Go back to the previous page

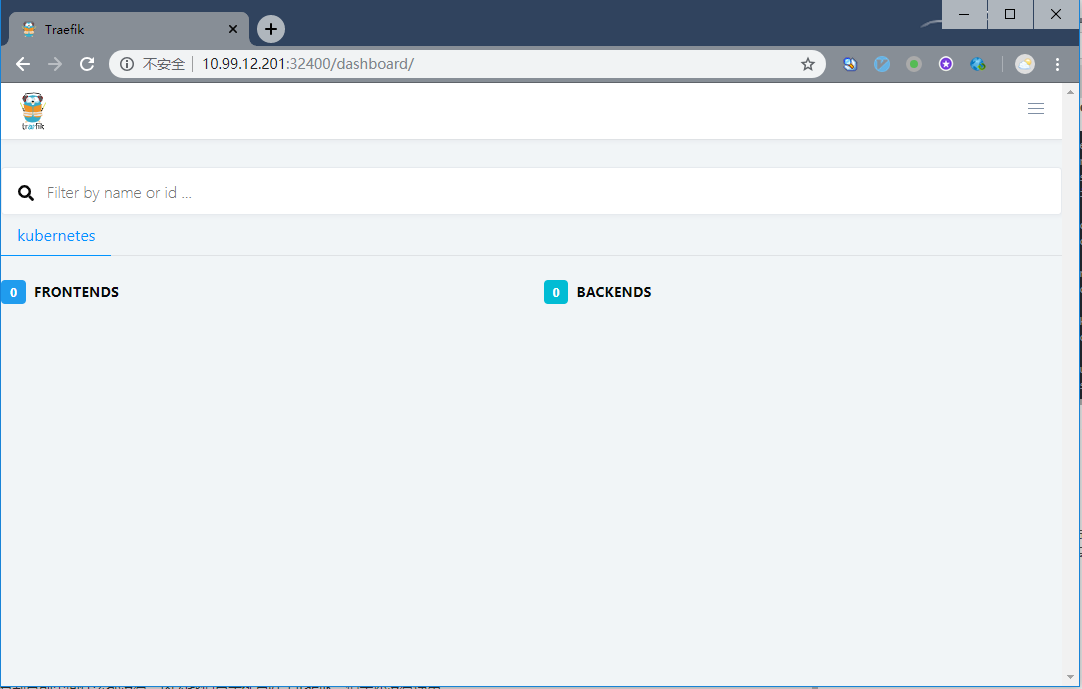pos(23,64)
